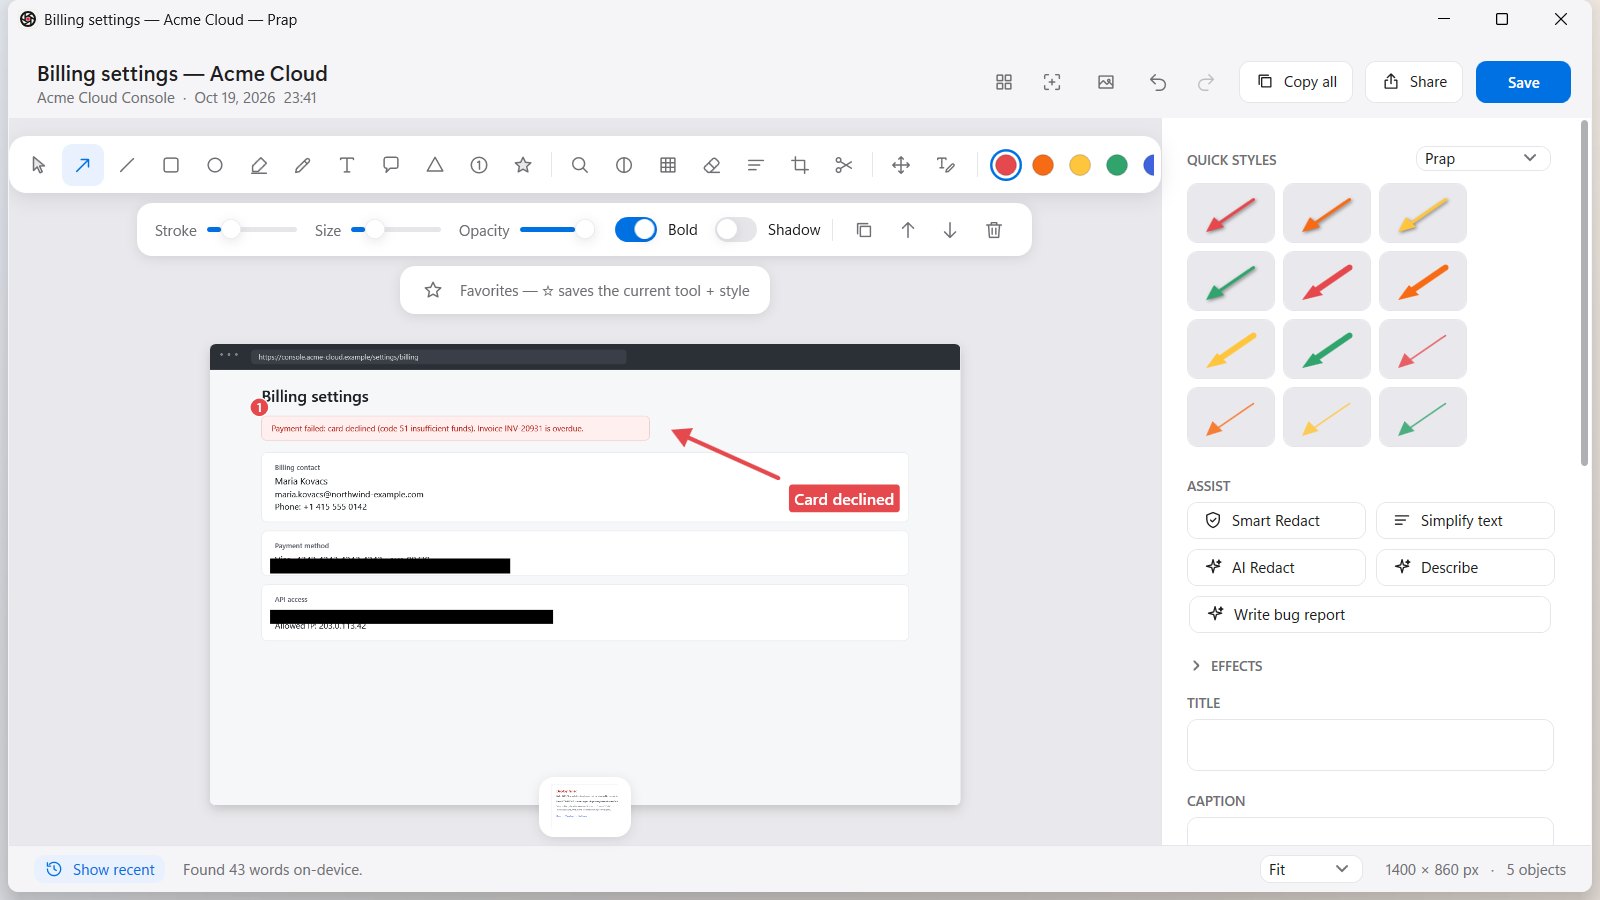
Task: Click the Favorites star icon
Action: (x=433, y=290)
